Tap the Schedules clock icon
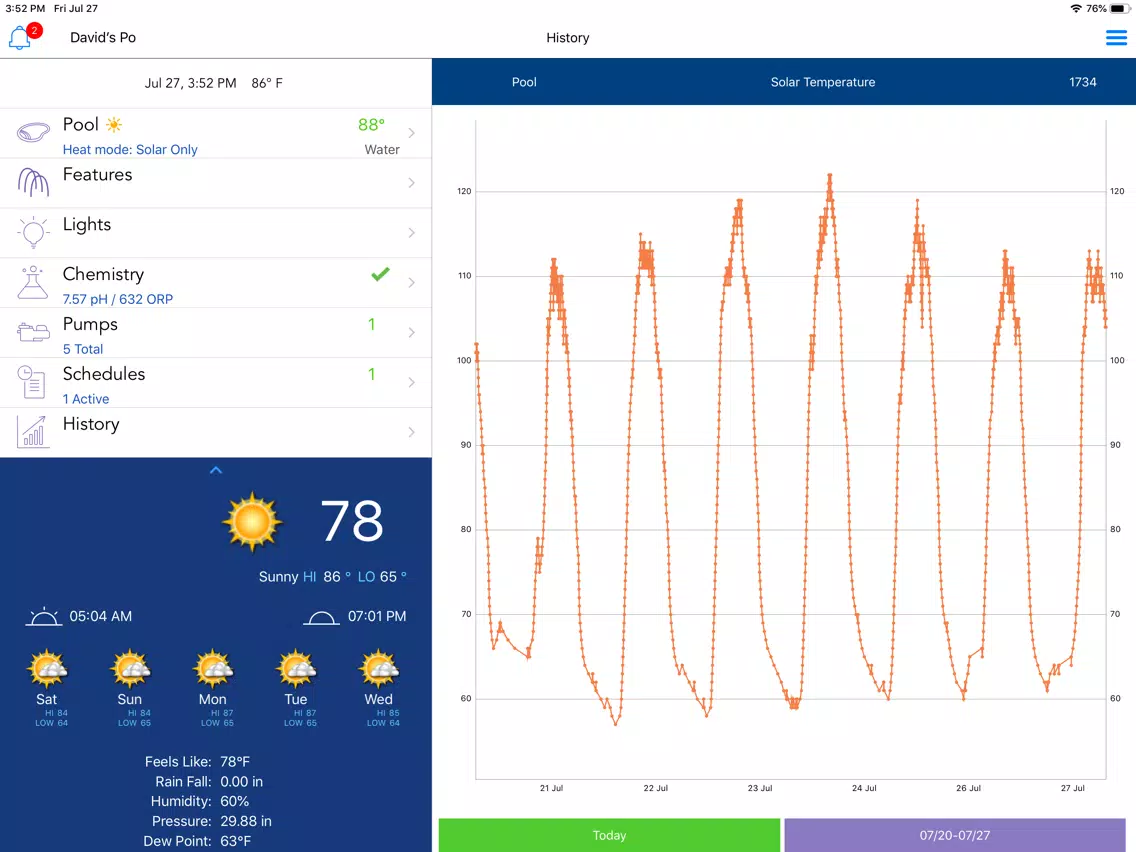Screen dimensions: 1136x852 32,382
